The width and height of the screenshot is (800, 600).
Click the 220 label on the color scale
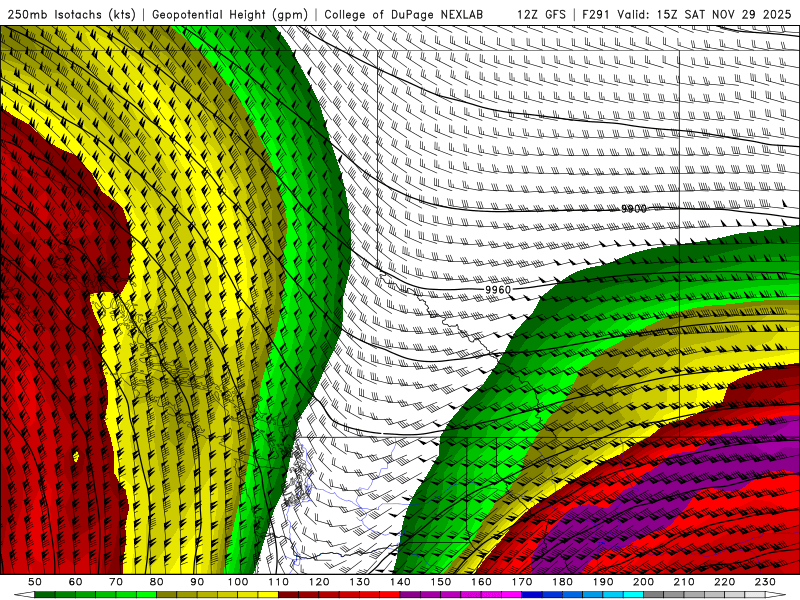pyautogui.click(x=724, y=582)
